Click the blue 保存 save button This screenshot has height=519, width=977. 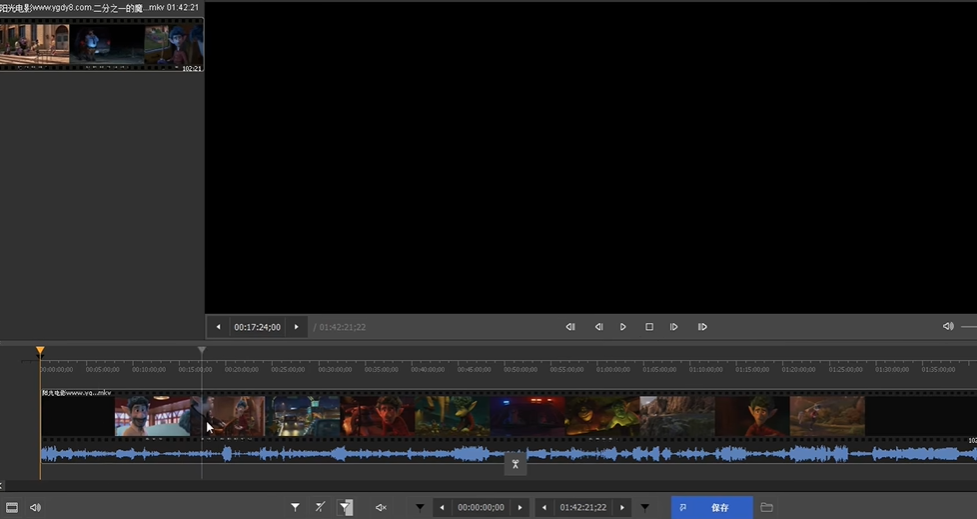[x=712, y=507]
